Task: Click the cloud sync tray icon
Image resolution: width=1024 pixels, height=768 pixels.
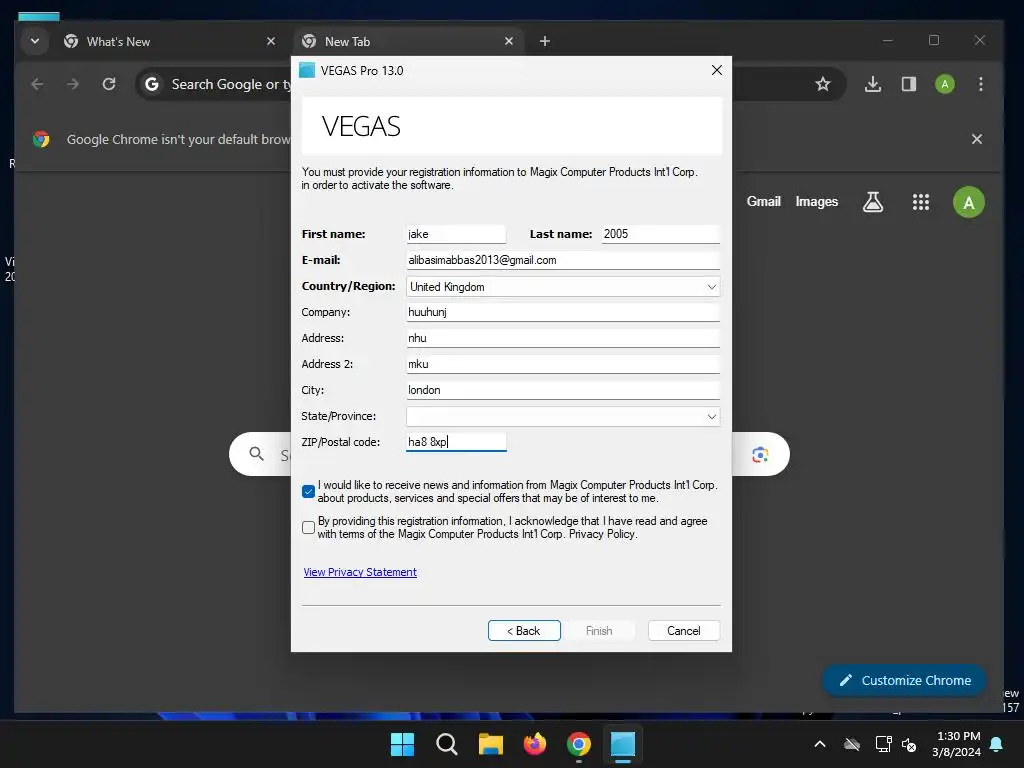Action: 852,744
